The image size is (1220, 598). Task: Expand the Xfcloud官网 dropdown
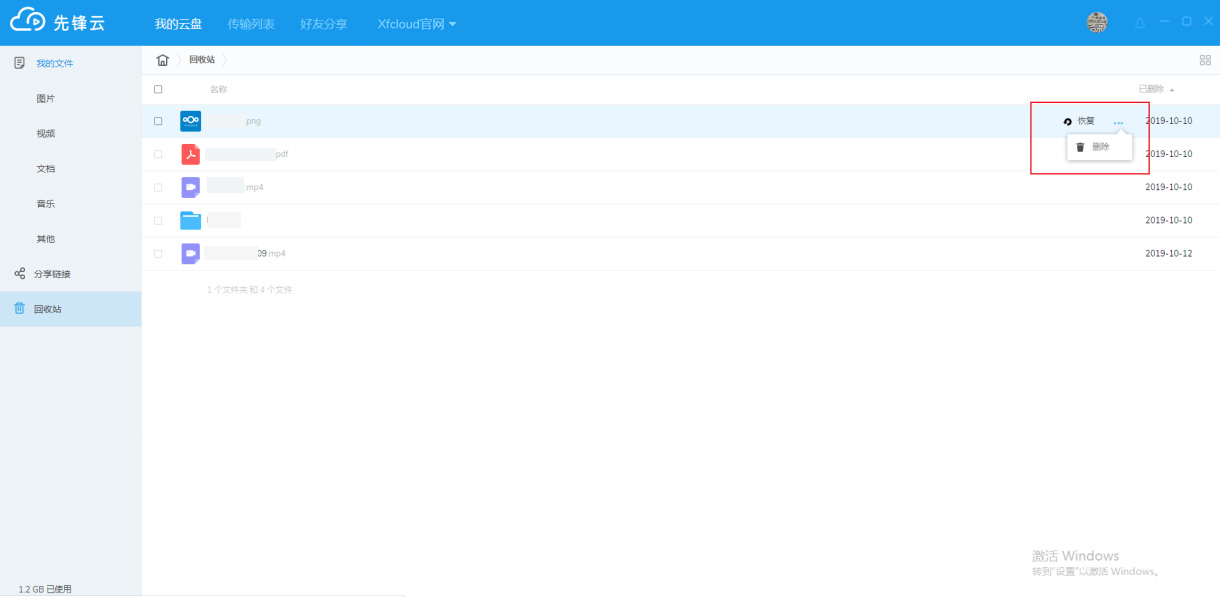[417, 23]
